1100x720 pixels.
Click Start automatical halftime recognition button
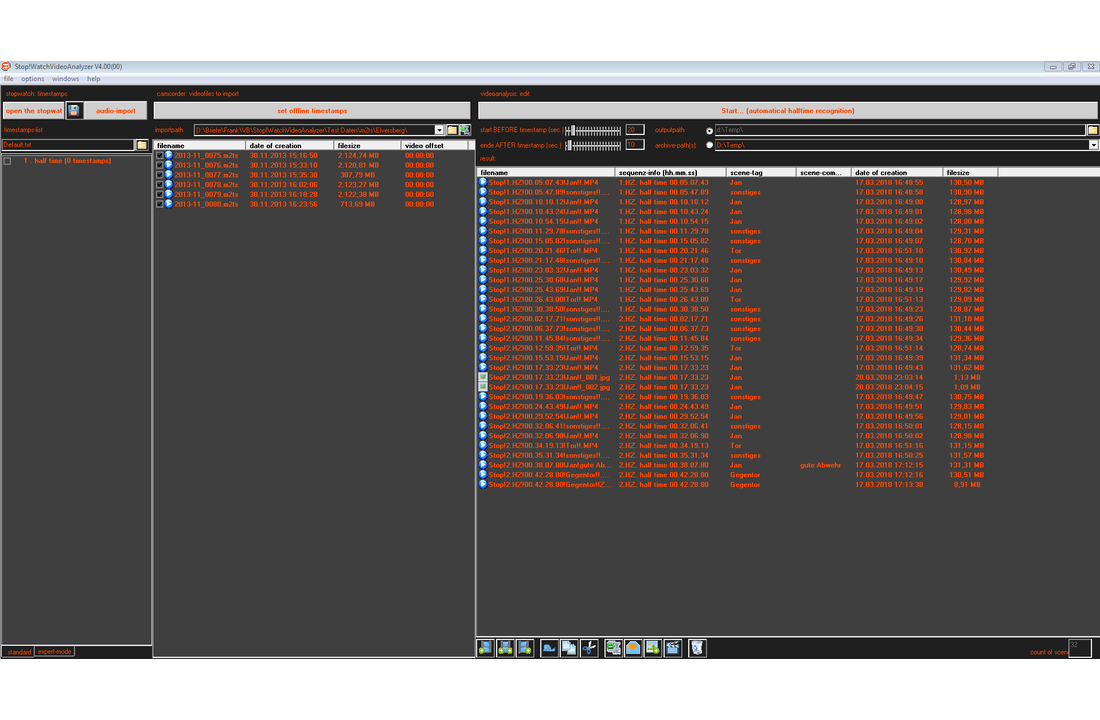point(788,111)
